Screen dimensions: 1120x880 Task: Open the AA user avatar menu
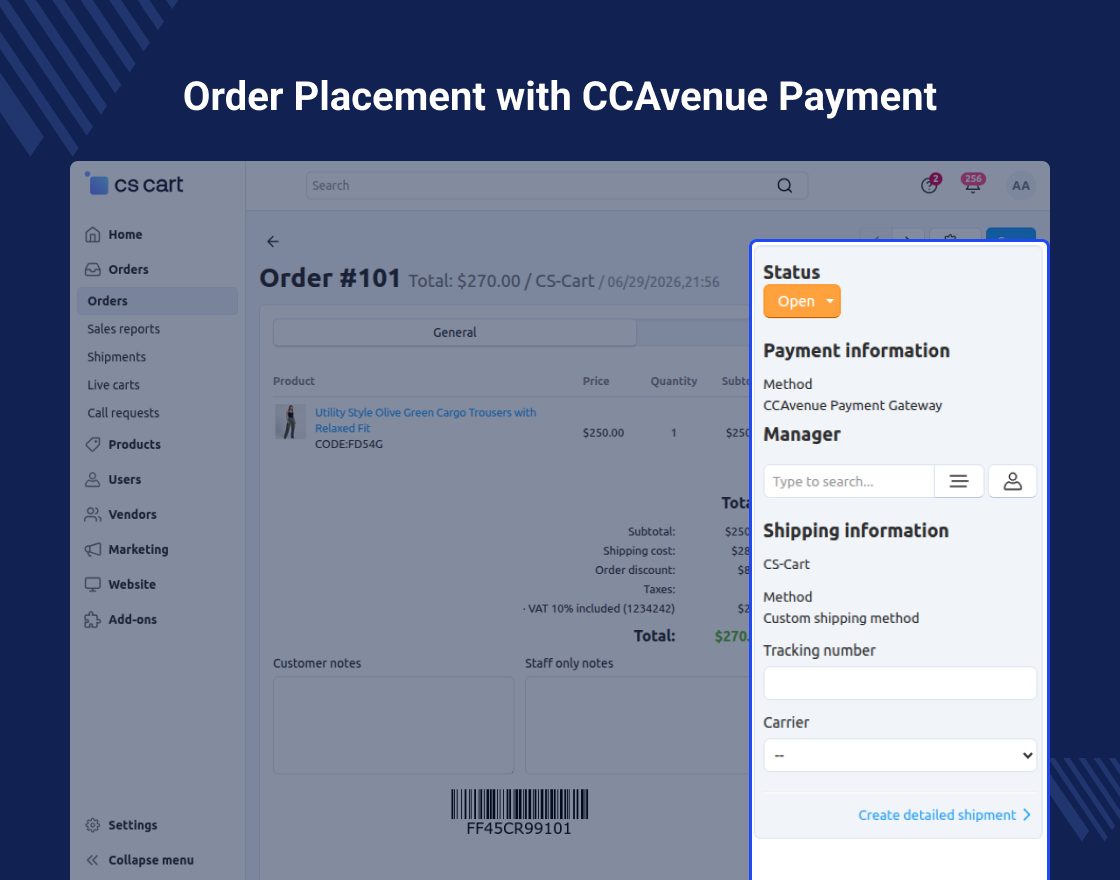[x=1021, y=186]
